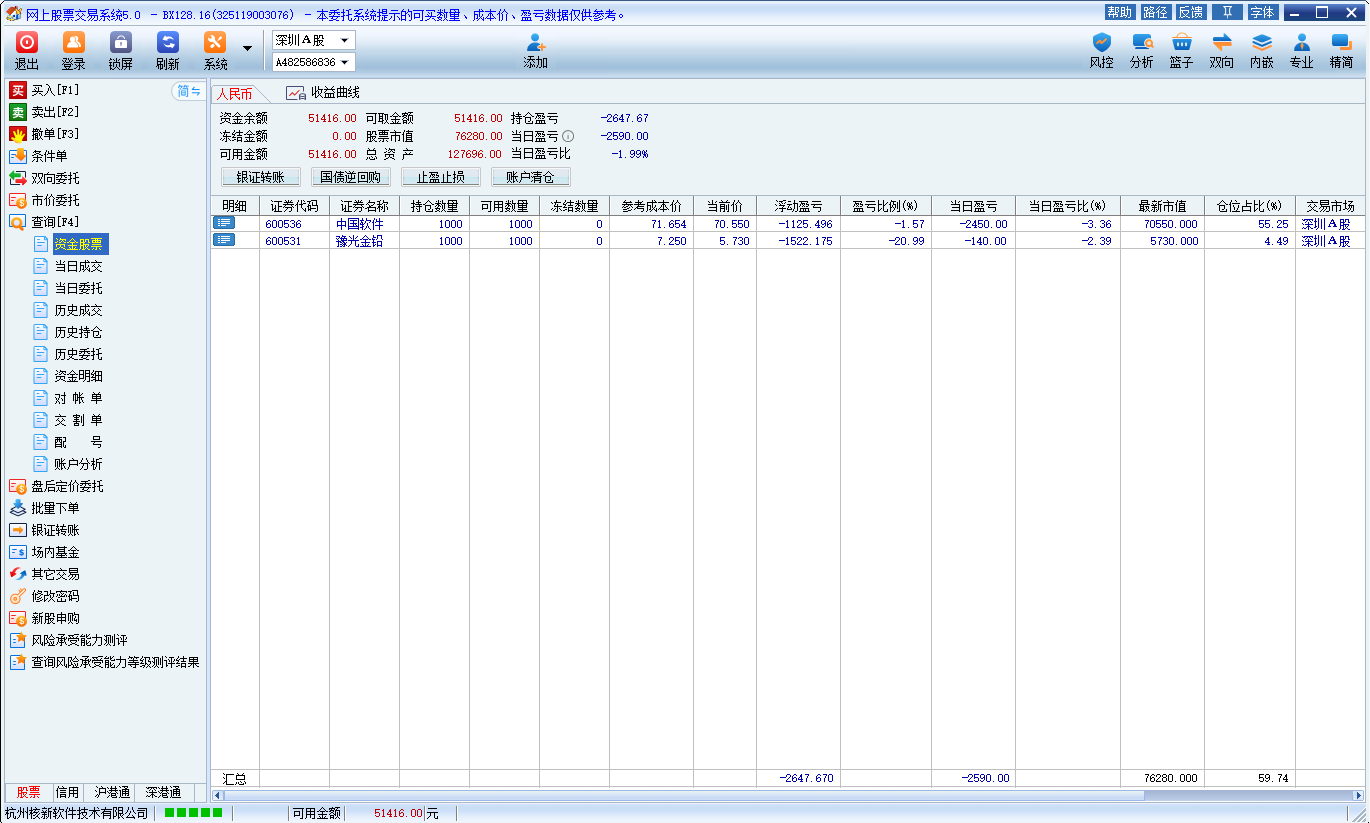This screenshot has height=823, width=1370.
Task: Click the 添加 add account icon
Action: (x=535, y=43)
